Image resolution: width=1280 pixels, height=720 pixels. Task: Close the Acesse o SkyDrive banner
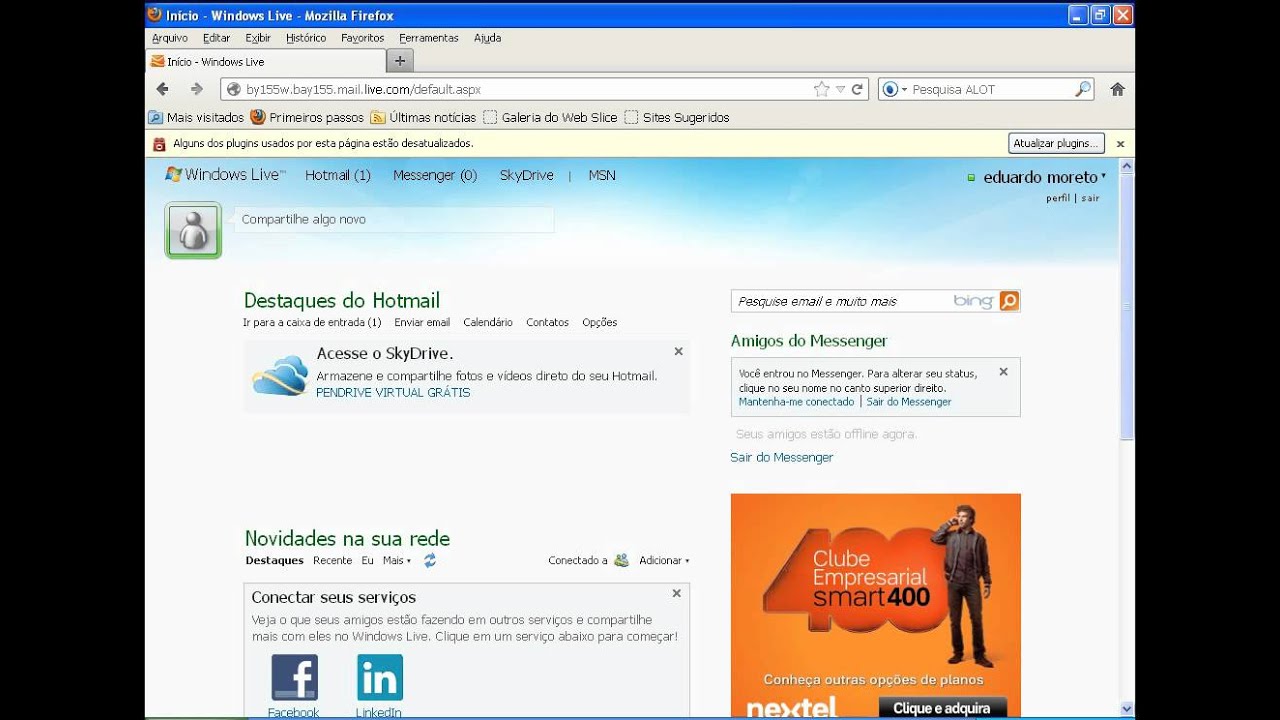point(678,351)
